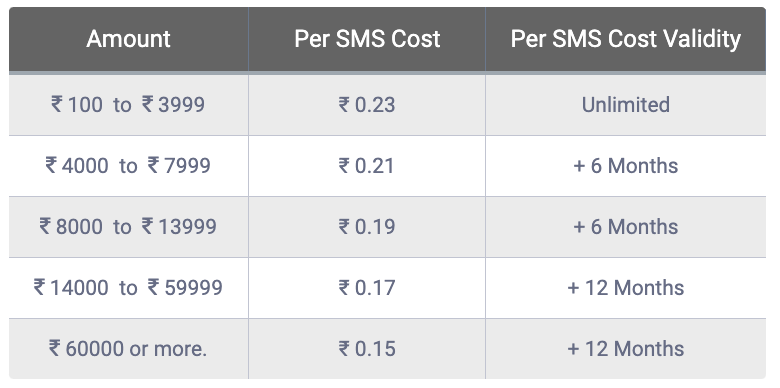
Task: Select the ₹ 4000 to ₹ 7999 cell
Action: click(128, 166)
